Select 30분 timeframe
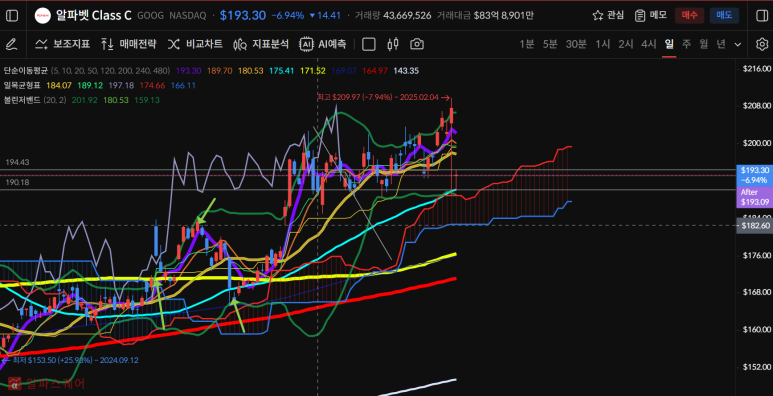 point(576,45)
